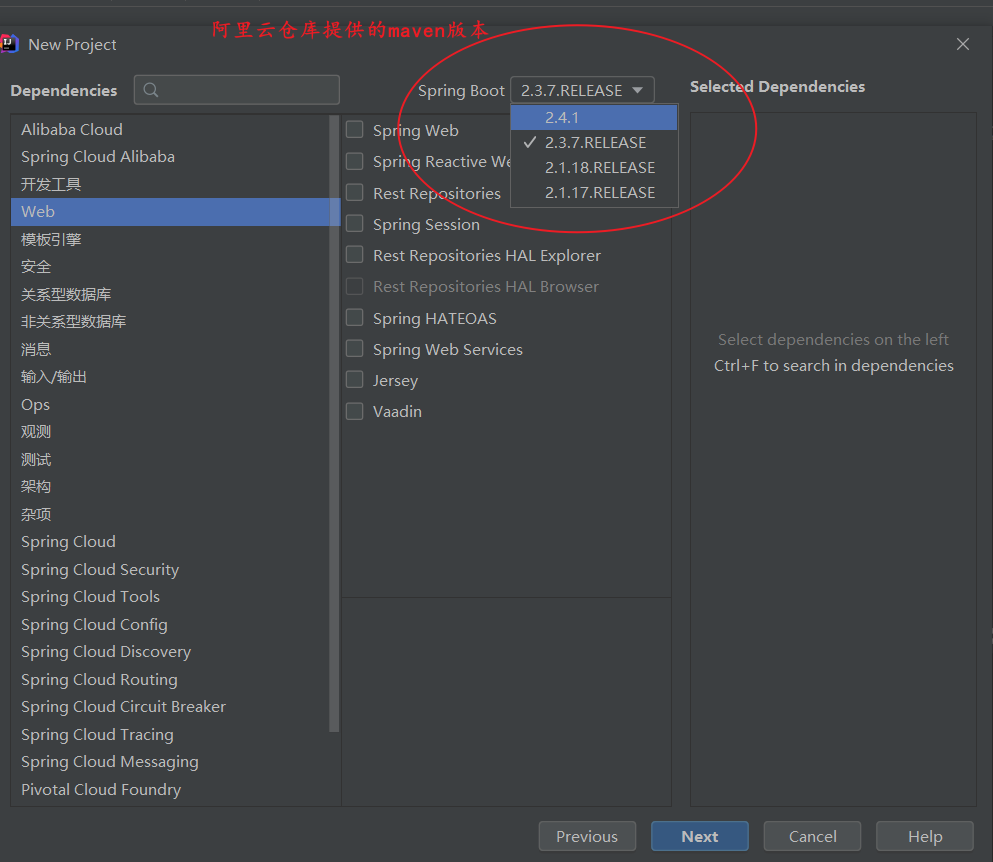Click the Next button
This screenshot has width=993, height=862.
(700, 837)
